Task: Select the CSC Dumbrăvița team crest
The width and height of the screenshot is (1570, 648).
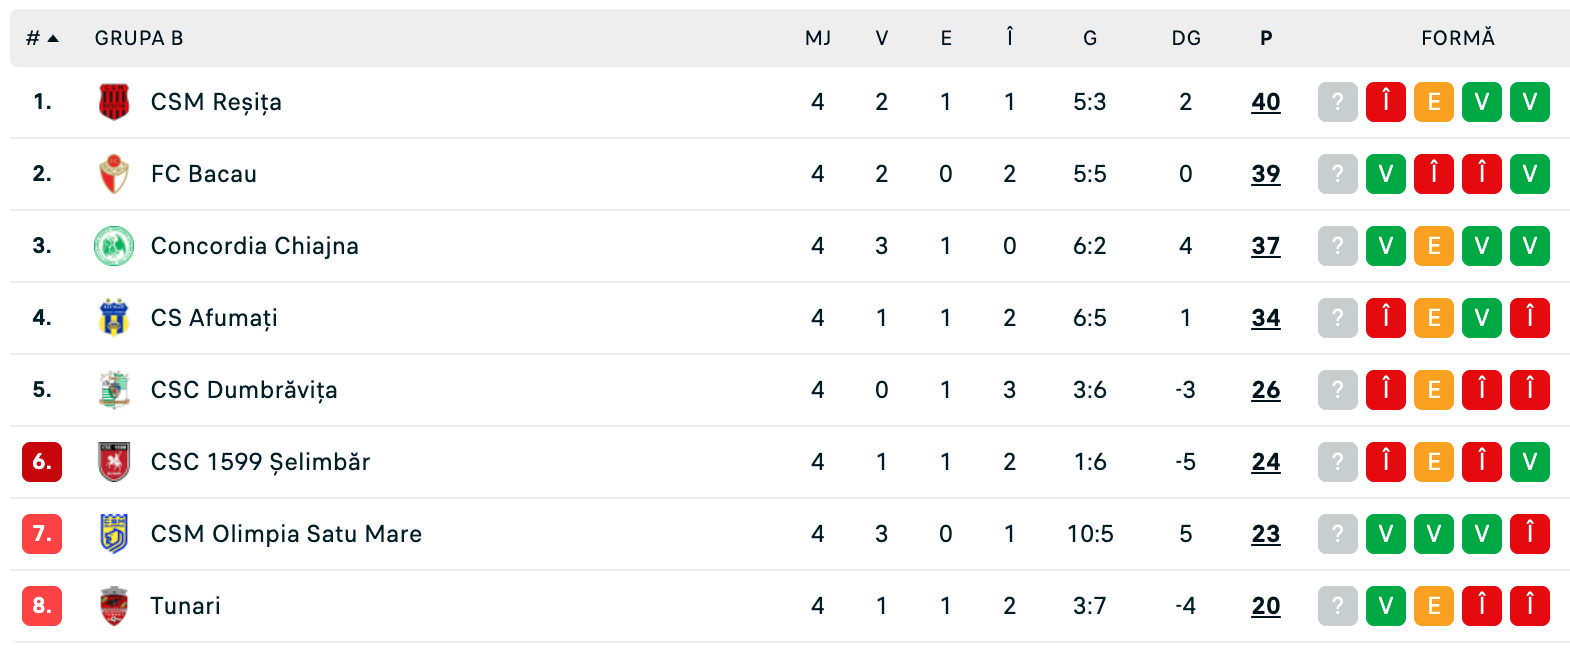Action: click(x=114, y=390)
